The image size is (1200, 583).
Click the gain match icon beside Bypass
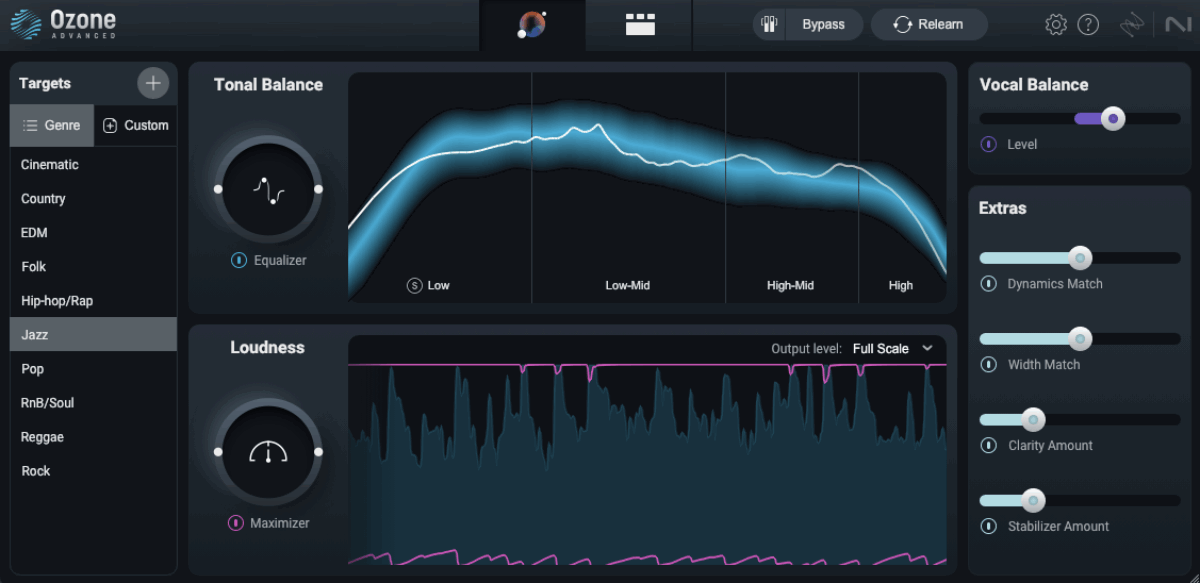[x=770, y=24]
